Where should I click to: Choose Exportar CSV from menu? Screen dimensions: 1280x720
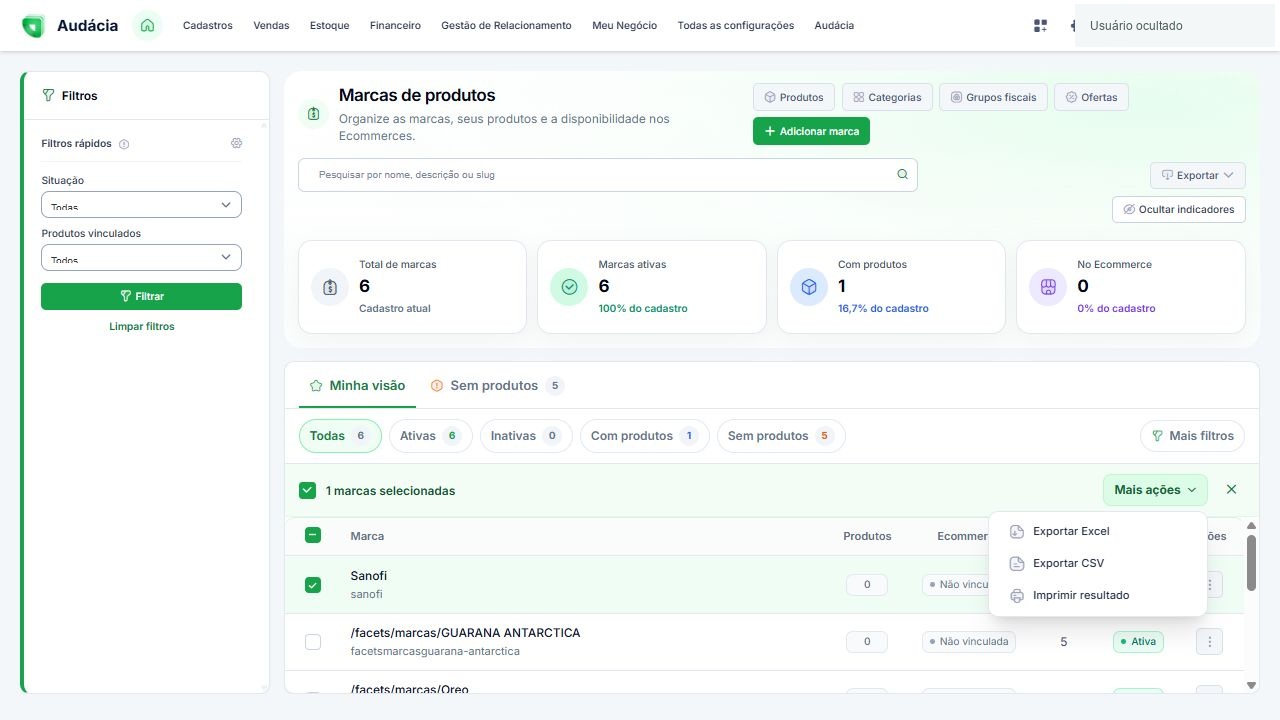point(1098,563)
